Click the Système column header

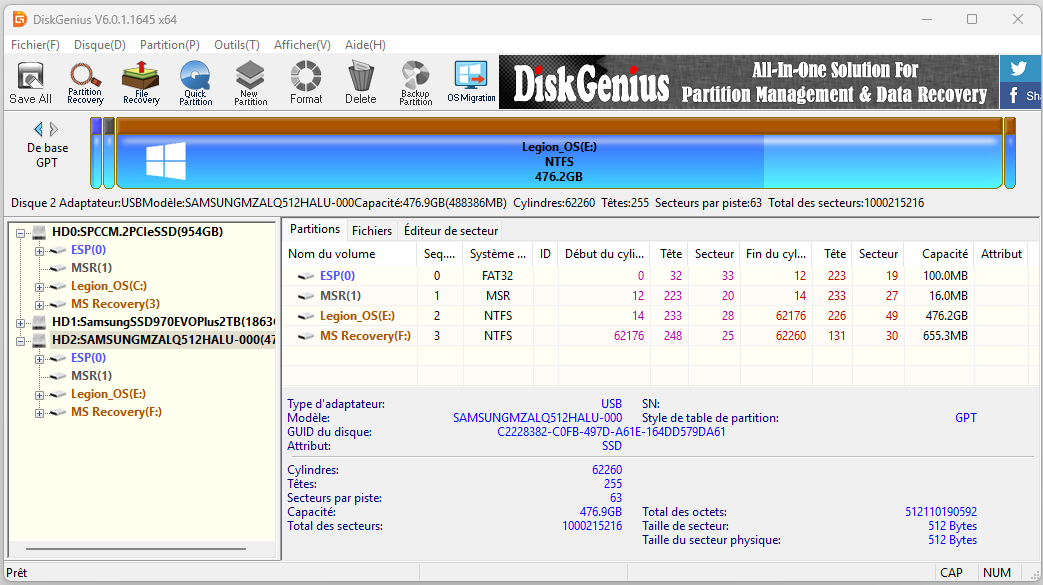[498, 254]
